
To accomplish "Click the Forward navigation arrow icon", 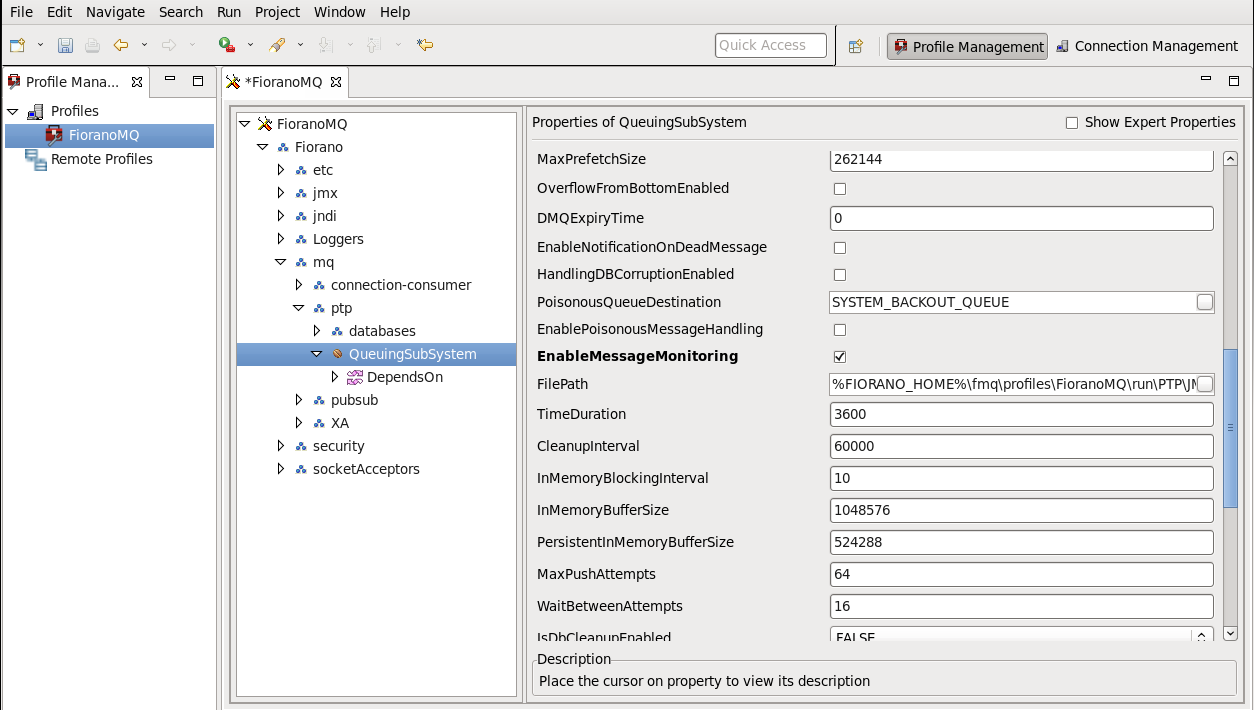I will 169,45.
